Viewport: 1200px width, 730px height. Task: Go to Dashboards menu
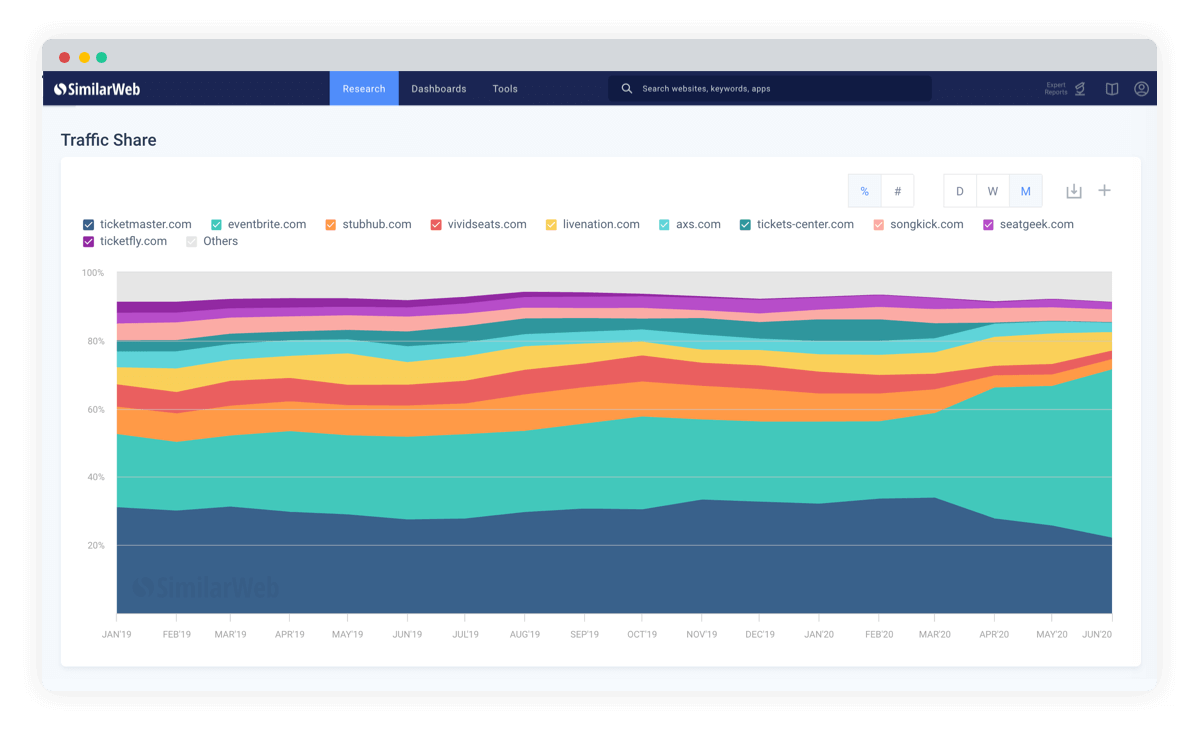click(x=439, y=89)
